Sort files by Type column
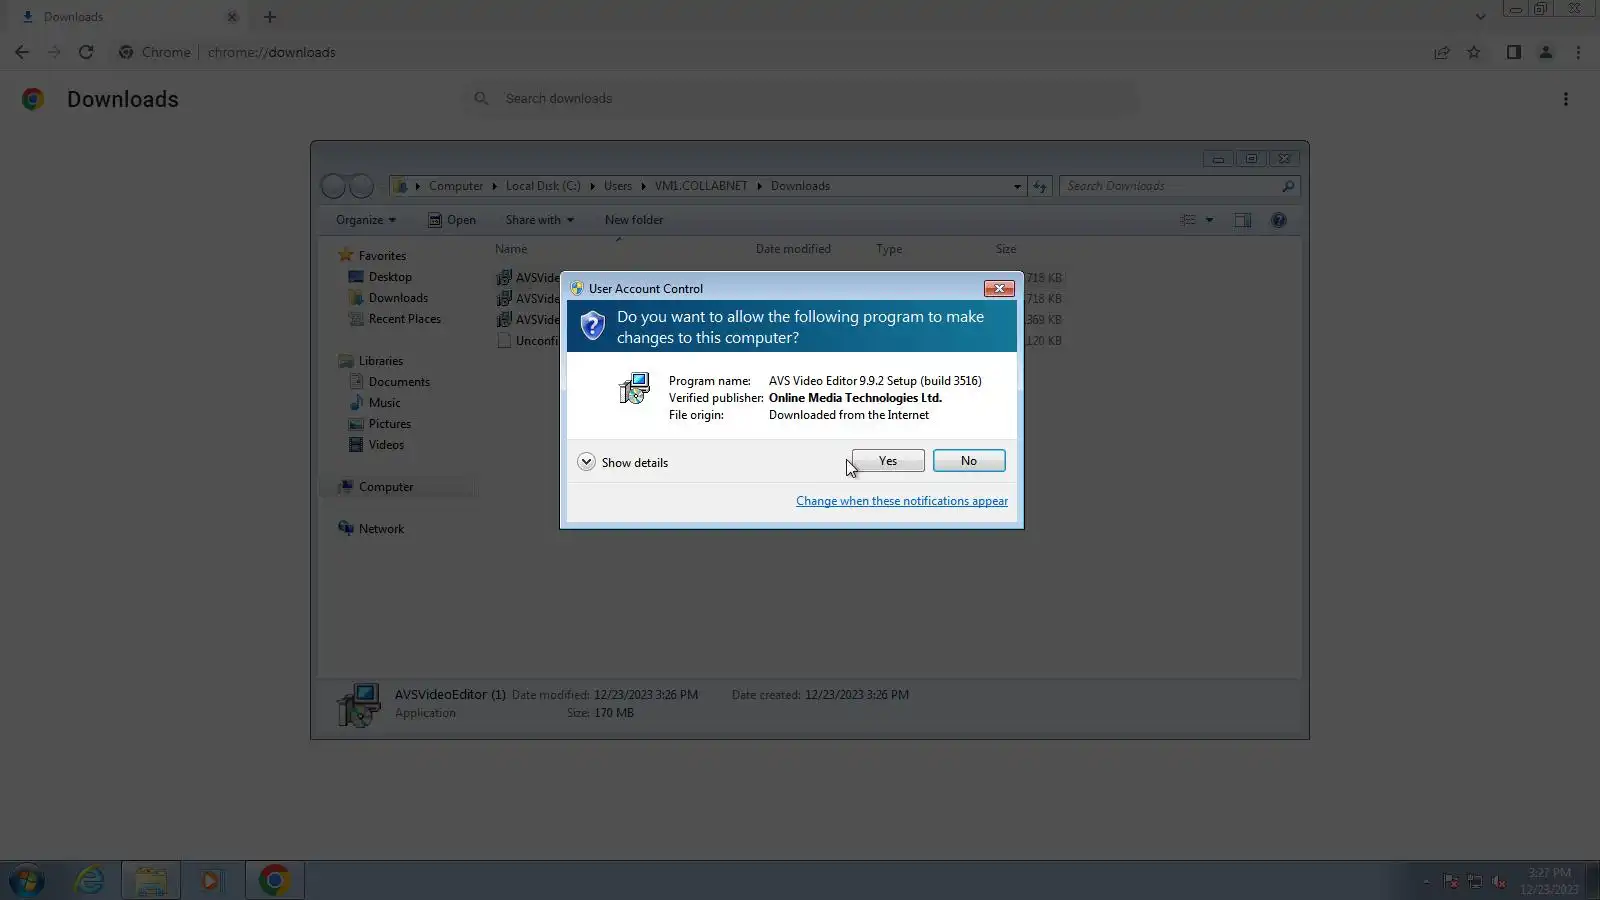Screen dimensions: 1600x900 [889, 249]
